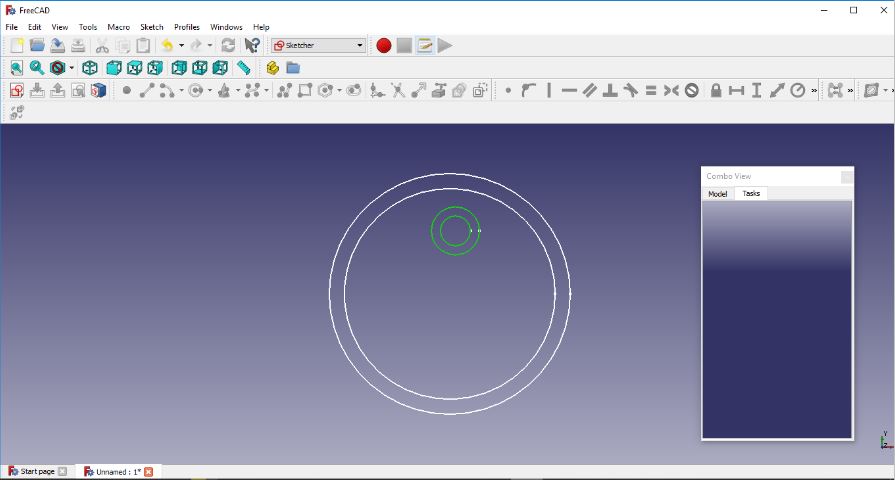The image size is (895, 480).
Task: Apply the Lock constraint padlock icon
Action: (716, 90)
